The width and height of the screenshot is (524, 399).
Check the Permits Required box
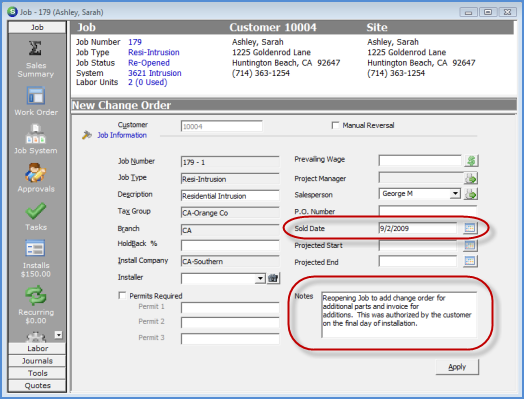[x=122, y=296]
